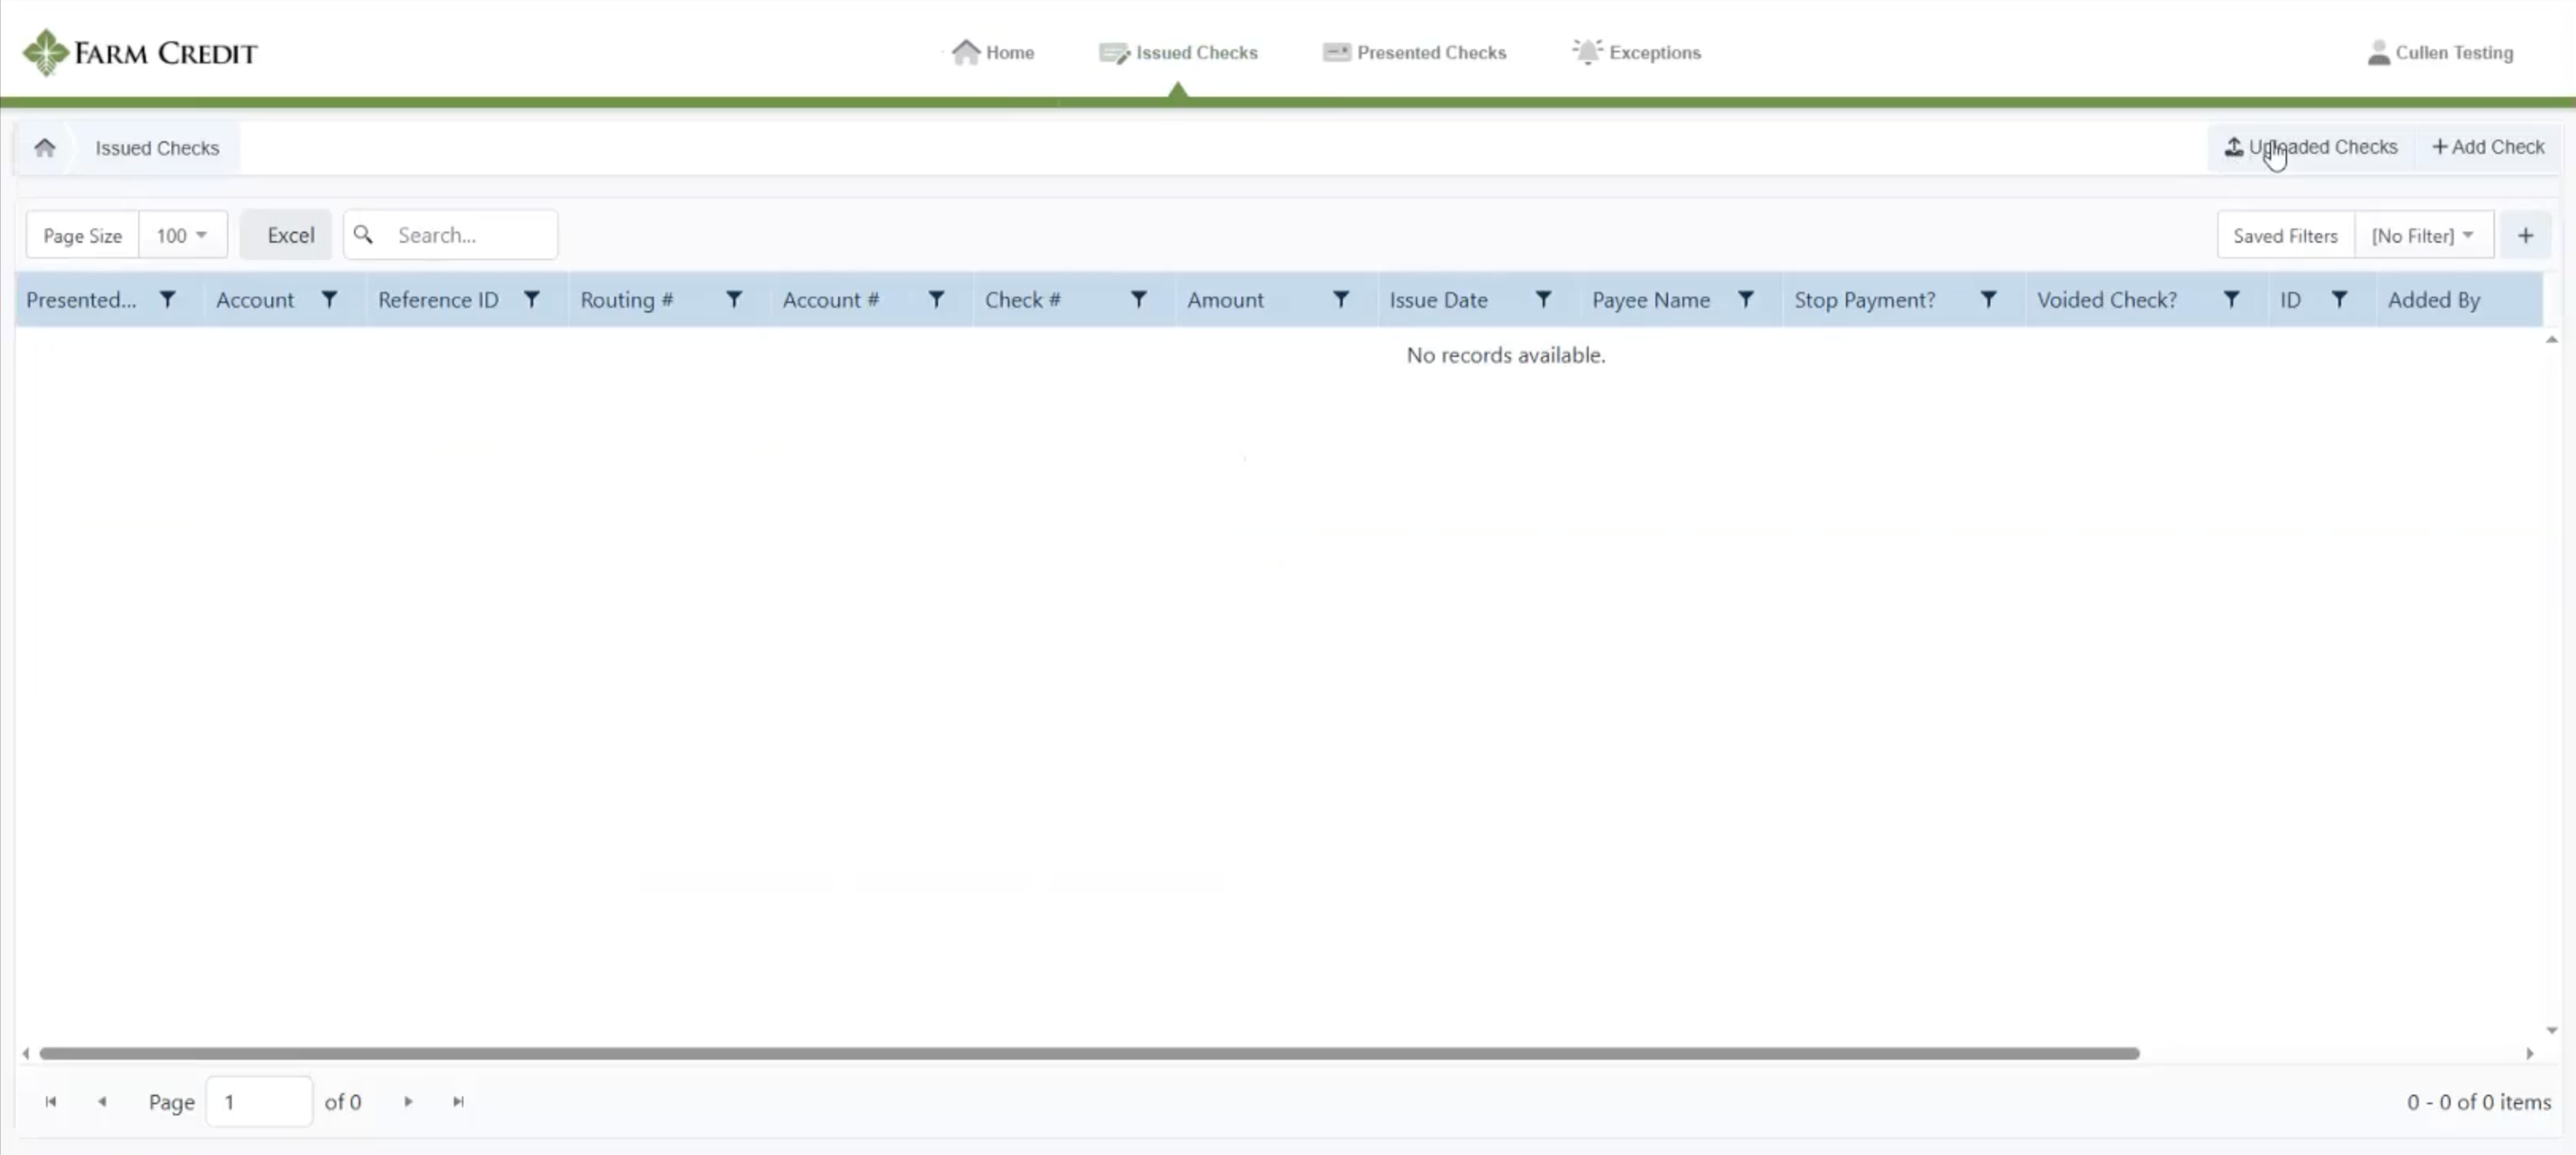Viewport: 2576px width, 1155px height.
Task: Go to Presented Checks tab
Action: pyautogui.click(x=1414, y=52)
